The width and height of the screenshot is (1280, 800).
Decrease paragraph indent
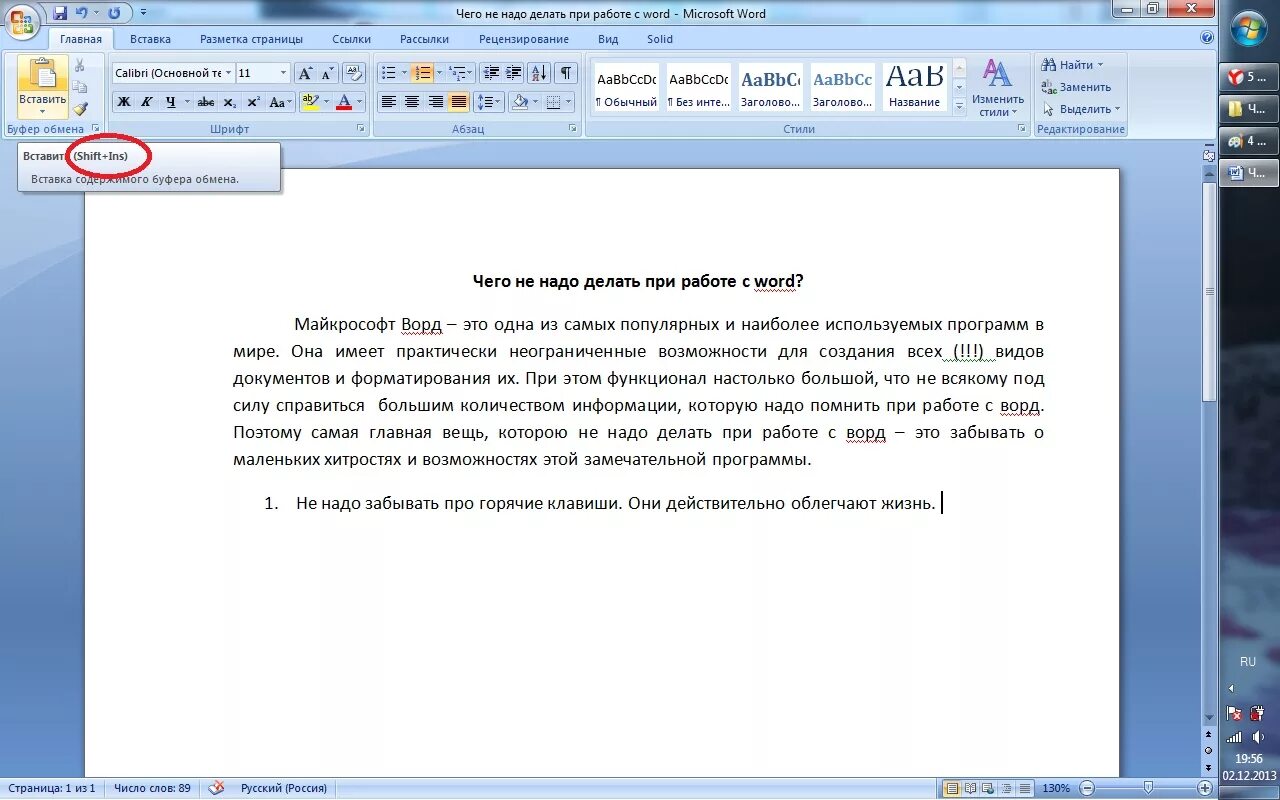click(490, 73)
